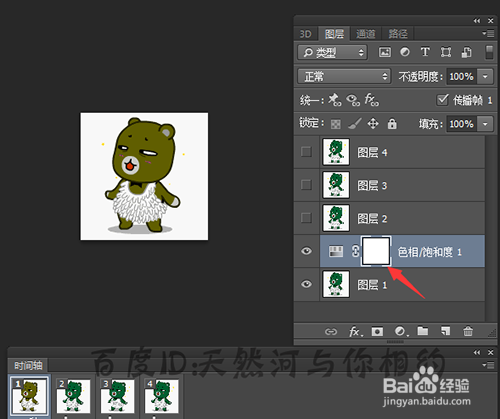Select 图层 3 thumbnail
This screenshot has height=419, width=500.
(336, 185)
